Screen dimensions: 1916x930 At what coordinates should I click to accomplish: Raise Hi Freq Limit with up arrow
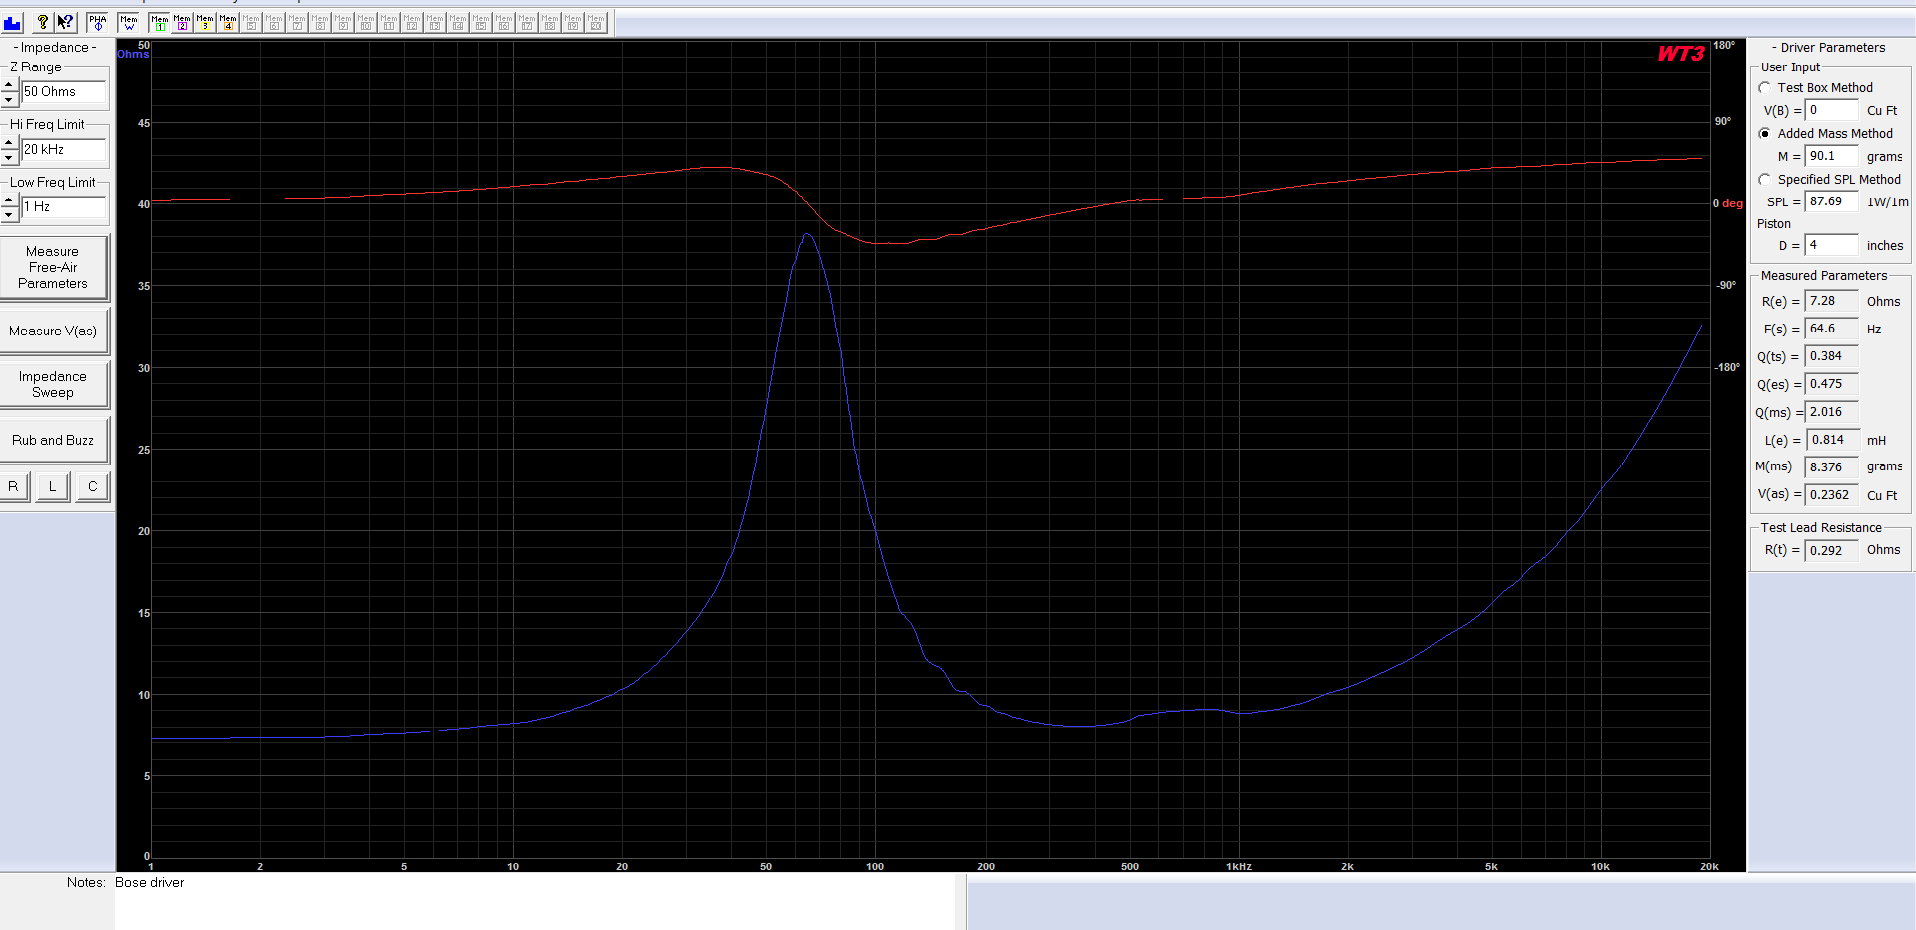(9, 144)
